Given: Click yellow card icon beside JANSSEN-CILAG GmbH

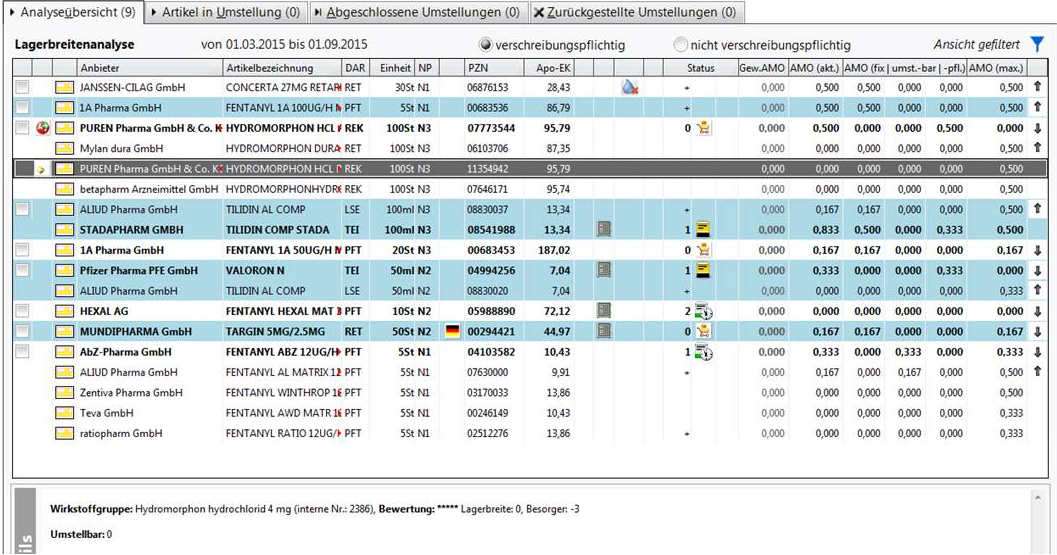Looking at the screenshot, I should [x=64, y=88].
